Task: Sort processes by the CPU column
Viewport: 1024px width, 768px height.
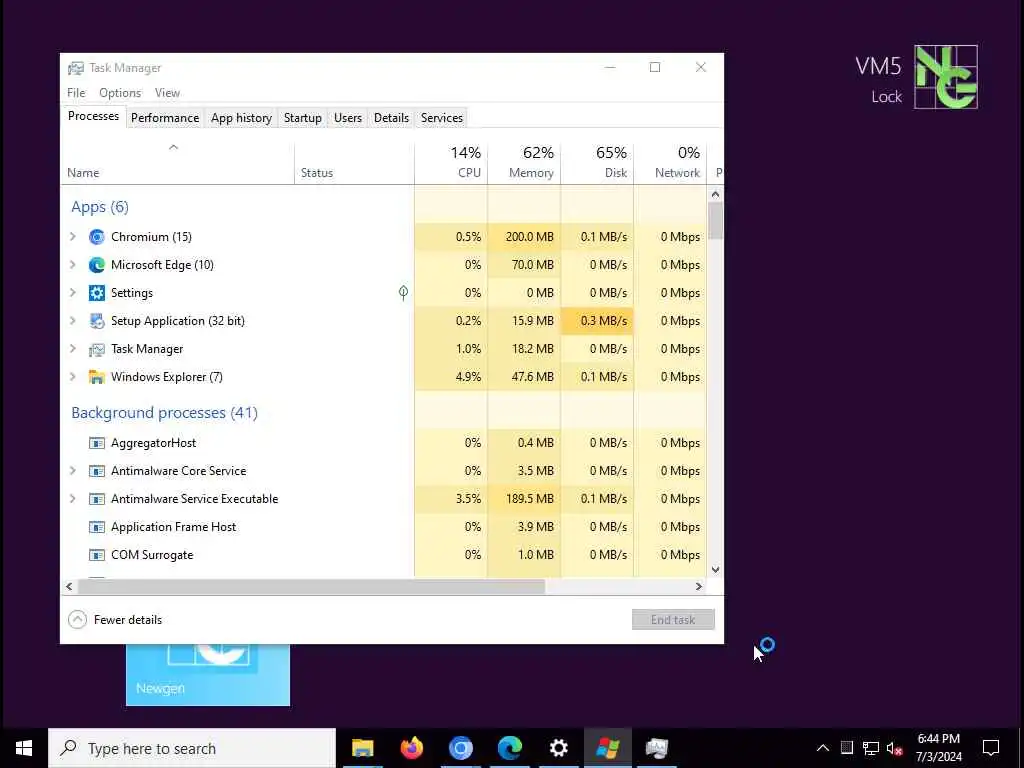Action: [x=451, y=162]
